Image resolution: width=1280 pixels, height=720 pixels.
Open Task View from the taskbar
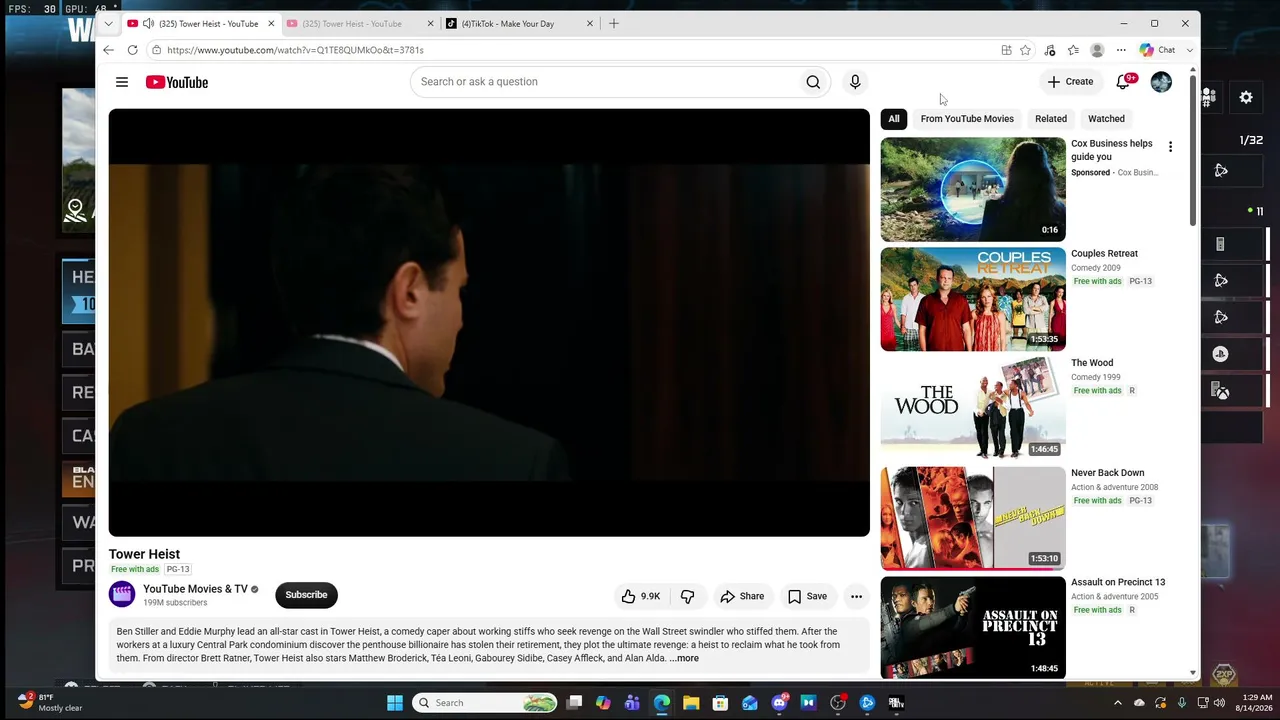click(x=574, y=703)
